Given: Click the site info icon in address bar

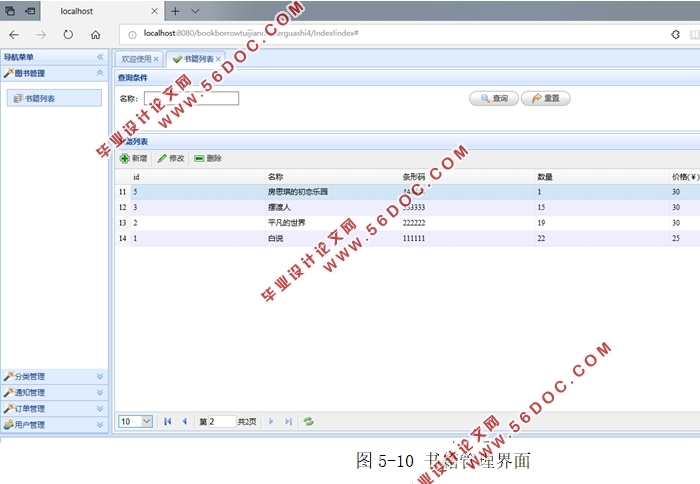Looking at the screenshot, I should (132, 34).
